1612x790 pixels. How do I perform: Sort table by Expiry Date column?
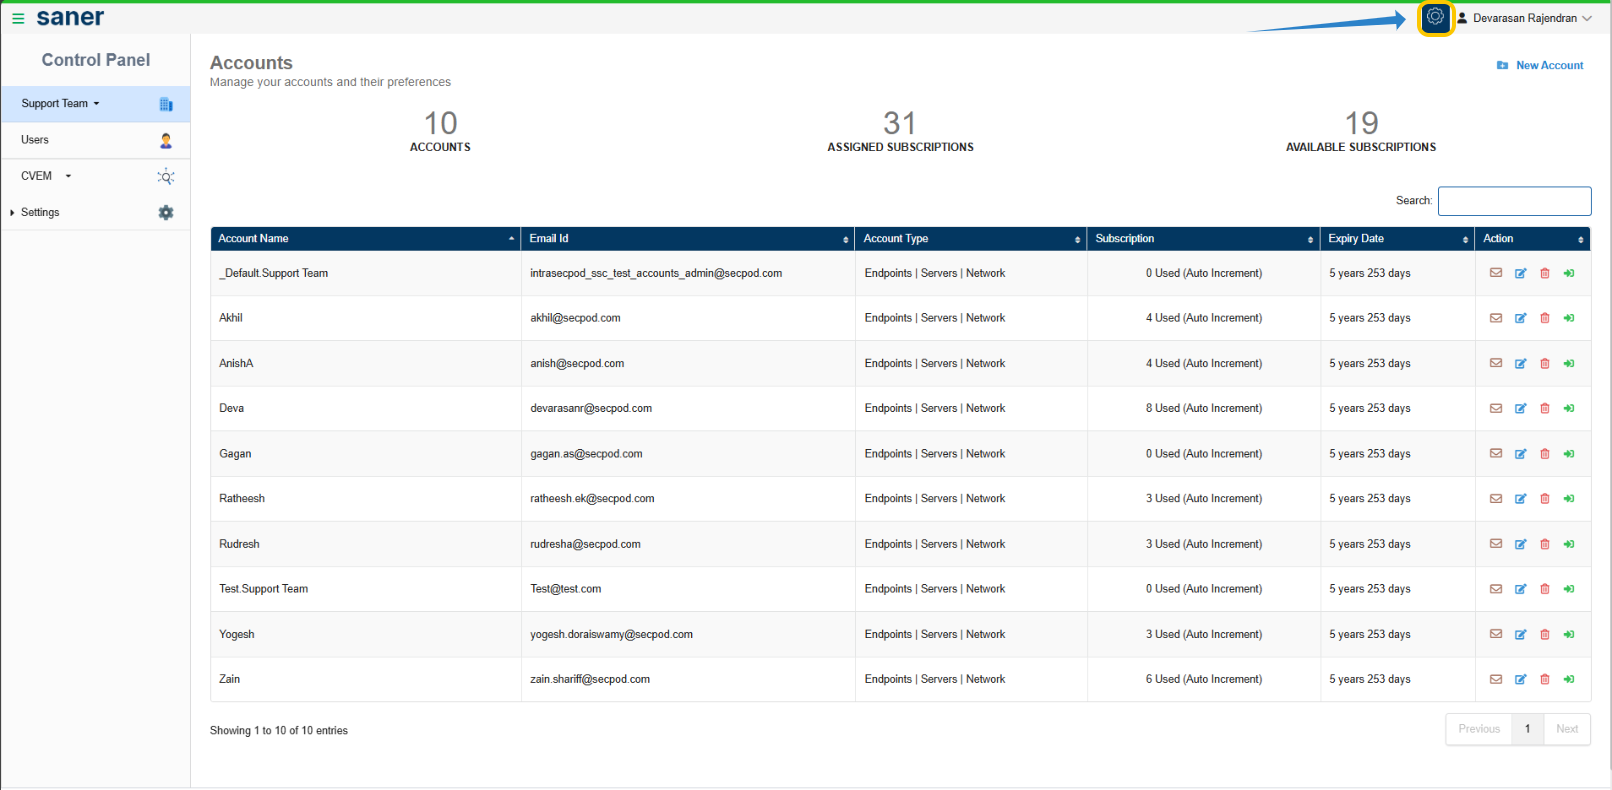point(1397,239)
